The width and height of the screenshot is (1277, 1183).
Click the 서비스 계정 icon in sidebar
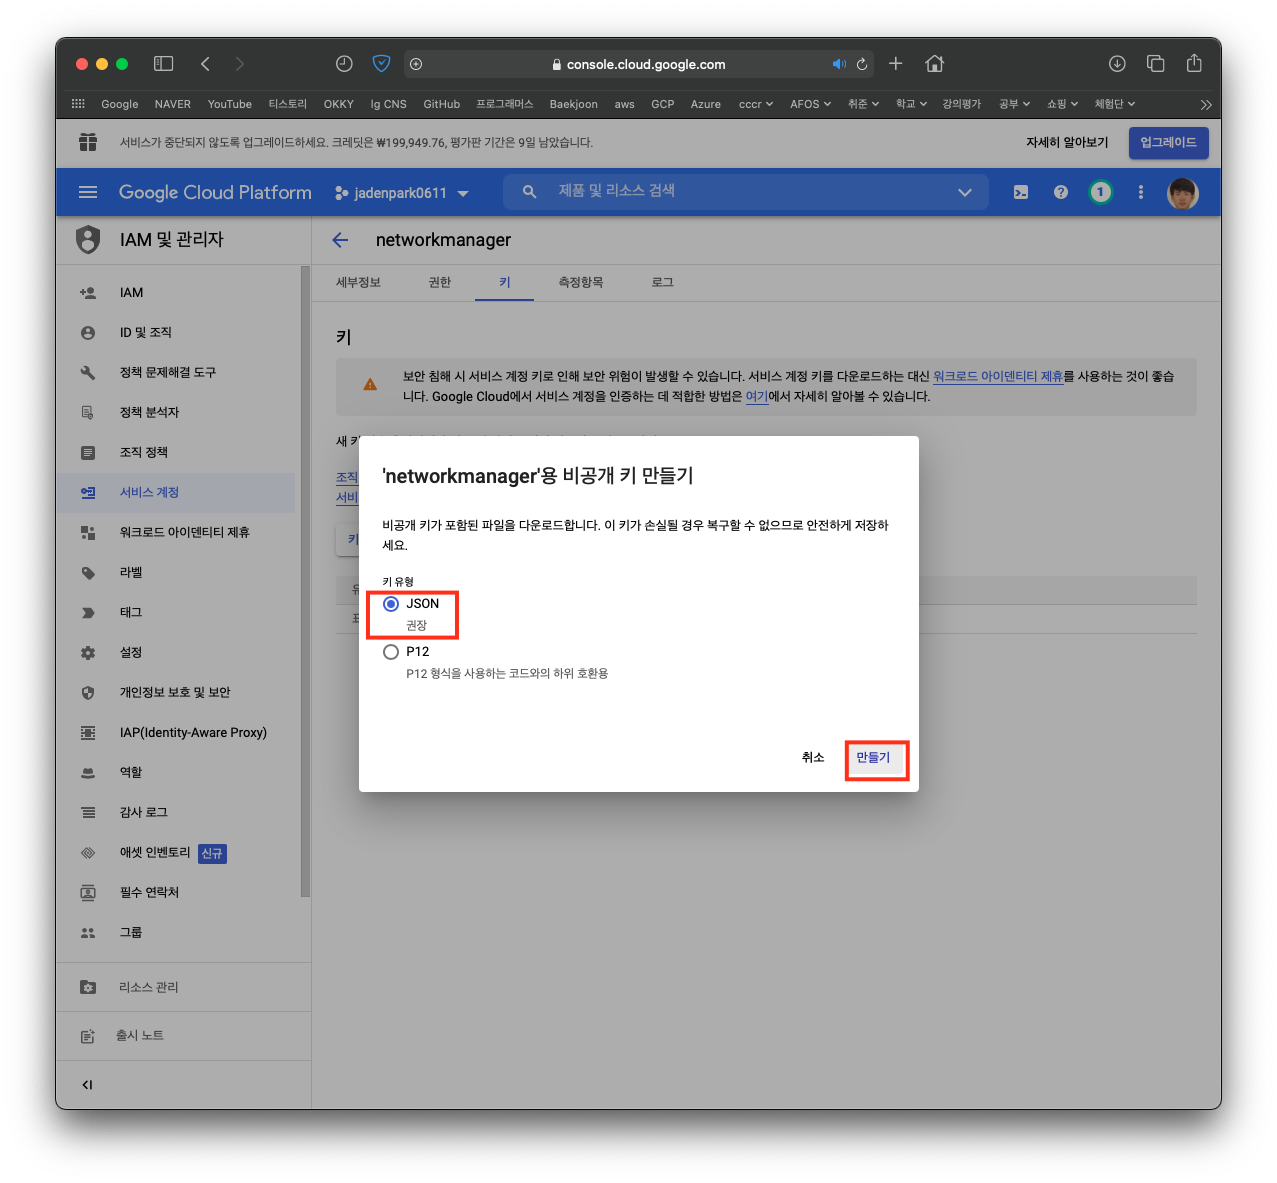click(x=88, y=493)
